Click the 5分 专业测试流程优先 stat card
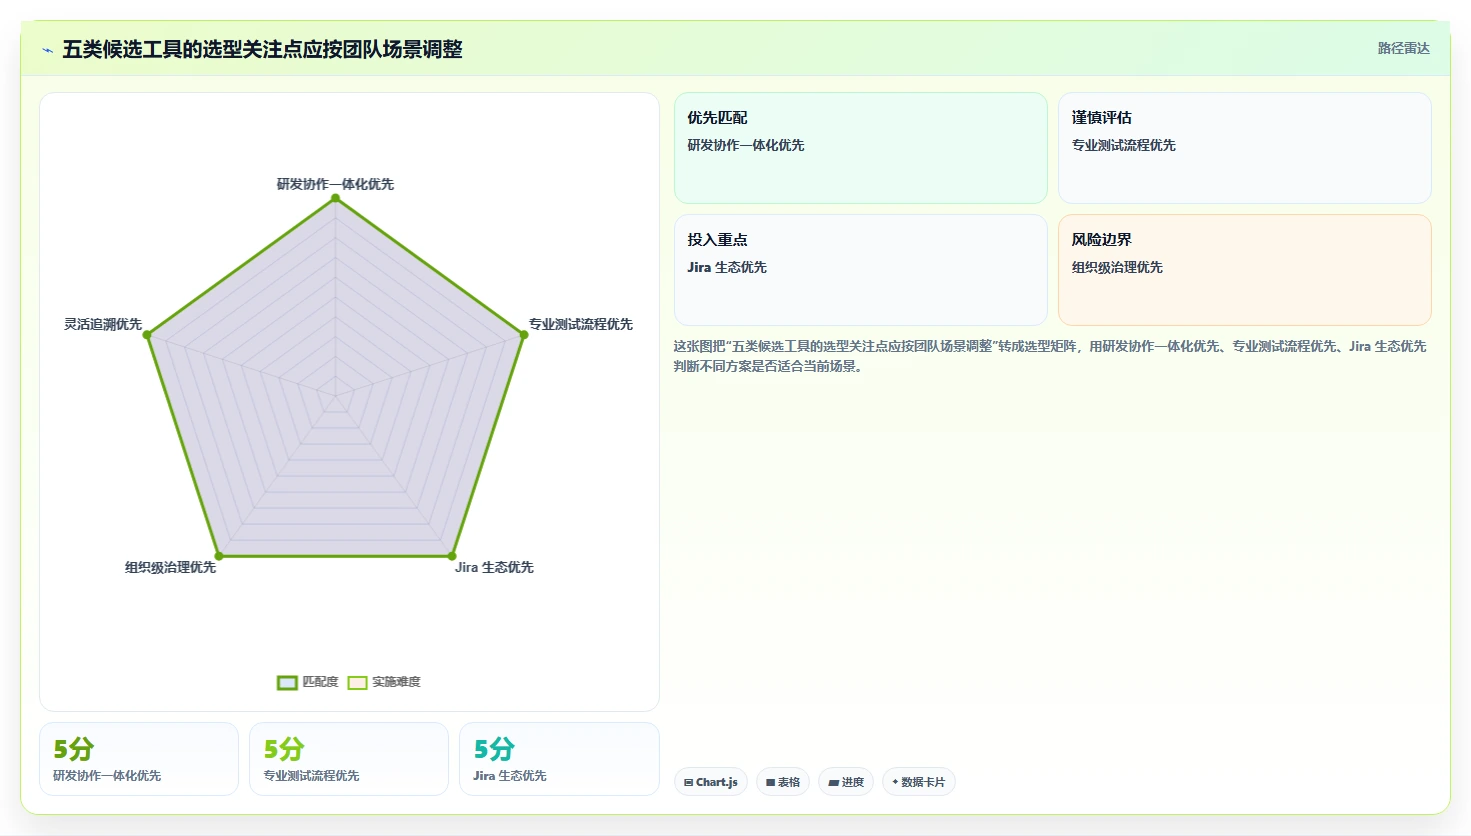Viewport: 1471px width, 836px height. [349, 759]
